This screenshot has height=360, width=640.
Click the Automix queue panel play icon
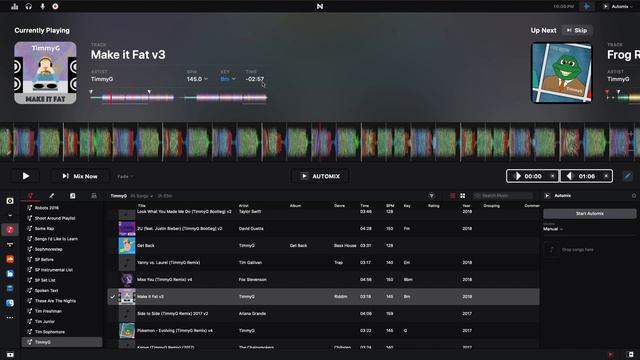(548, 196)
